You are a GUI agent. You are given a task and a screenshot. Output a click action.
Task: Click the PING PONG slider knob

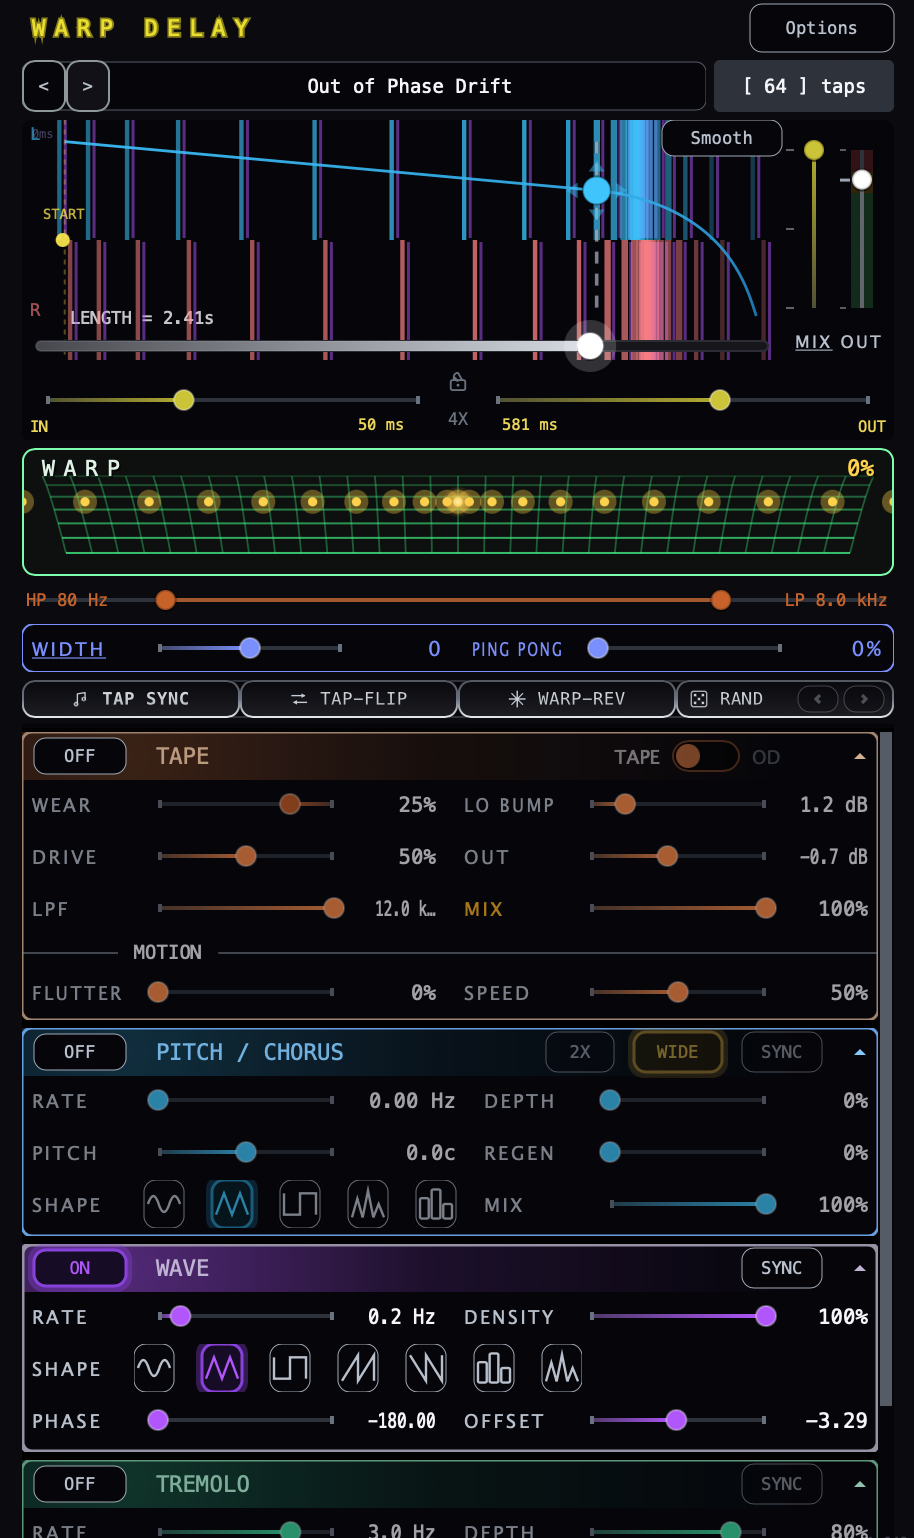pos(598,648)
